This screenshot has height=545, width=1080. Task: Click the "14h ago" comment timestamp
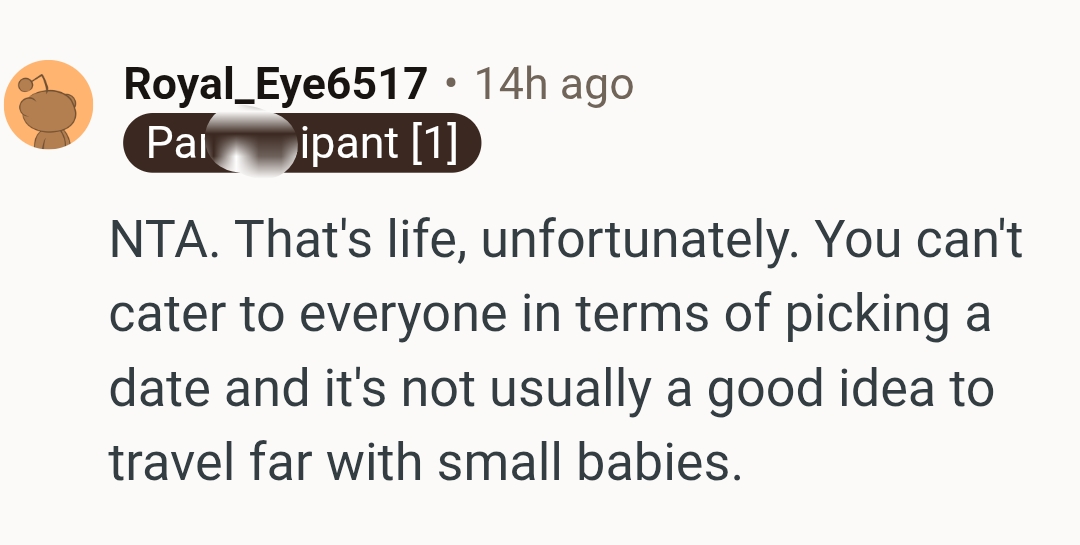(x=553, y=85)
